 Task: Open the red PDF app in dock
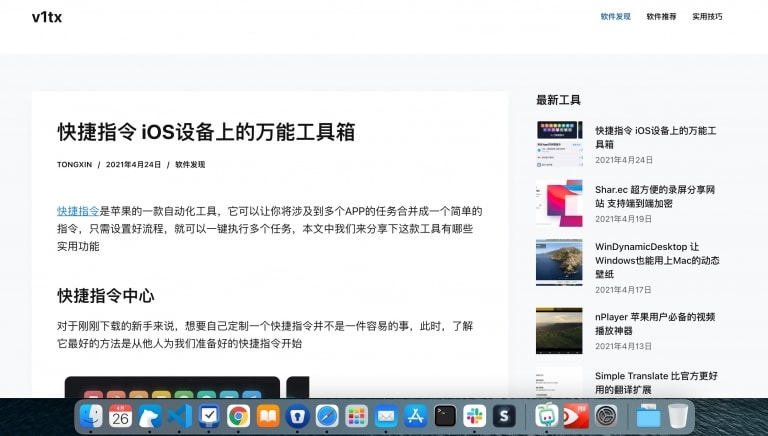[576, 416]
